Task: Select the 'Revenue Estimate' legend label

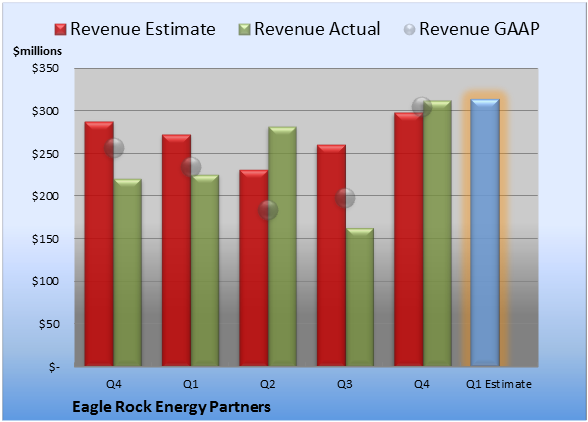Action: pos(143,29)
